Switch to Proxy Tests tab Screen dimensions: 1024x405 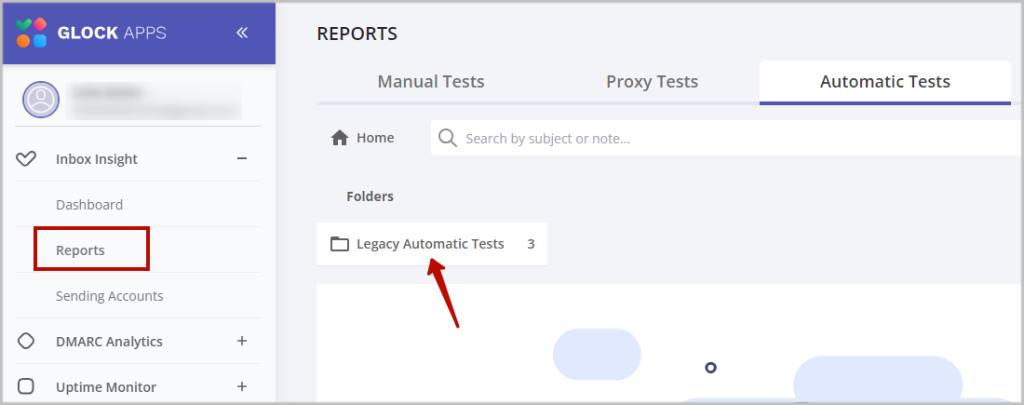[652, 82]
